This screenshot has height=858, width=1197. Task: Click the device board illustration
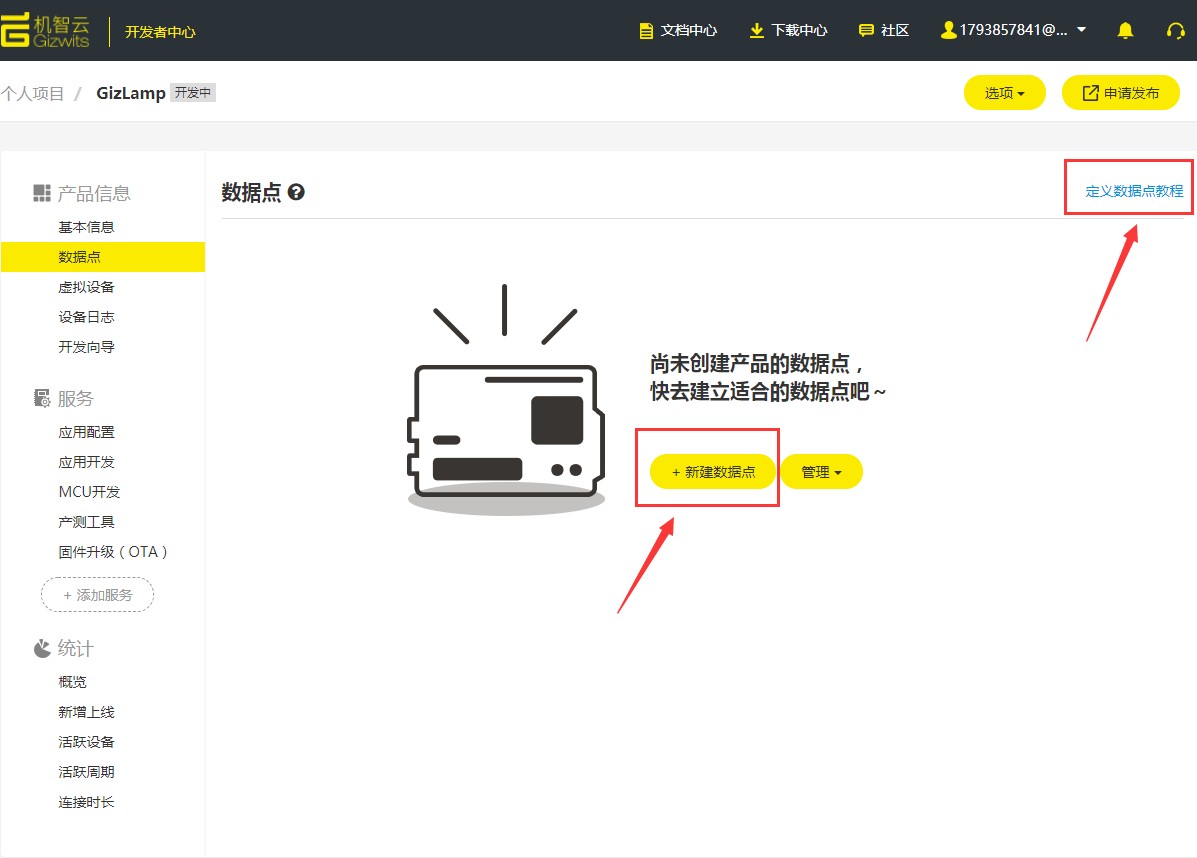pyautogui.click(x=505, y=430)
